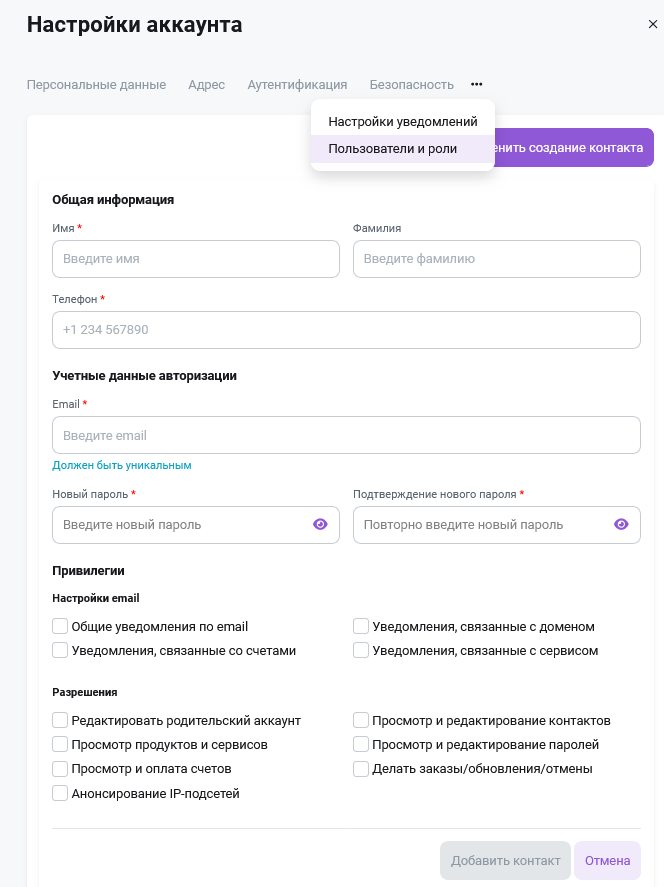The width and height of the screenshot is (664, 887).
Task: Choose Настройки уведомлений from dropdown
Action: point(403,122)
